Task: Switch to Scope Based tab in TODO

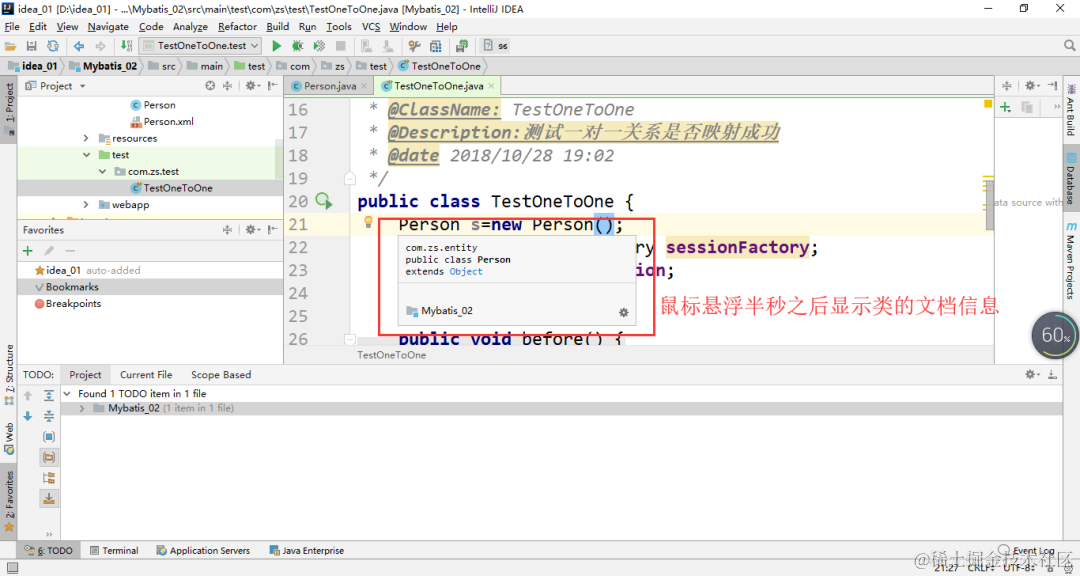Action: click(x=220, y=375)
